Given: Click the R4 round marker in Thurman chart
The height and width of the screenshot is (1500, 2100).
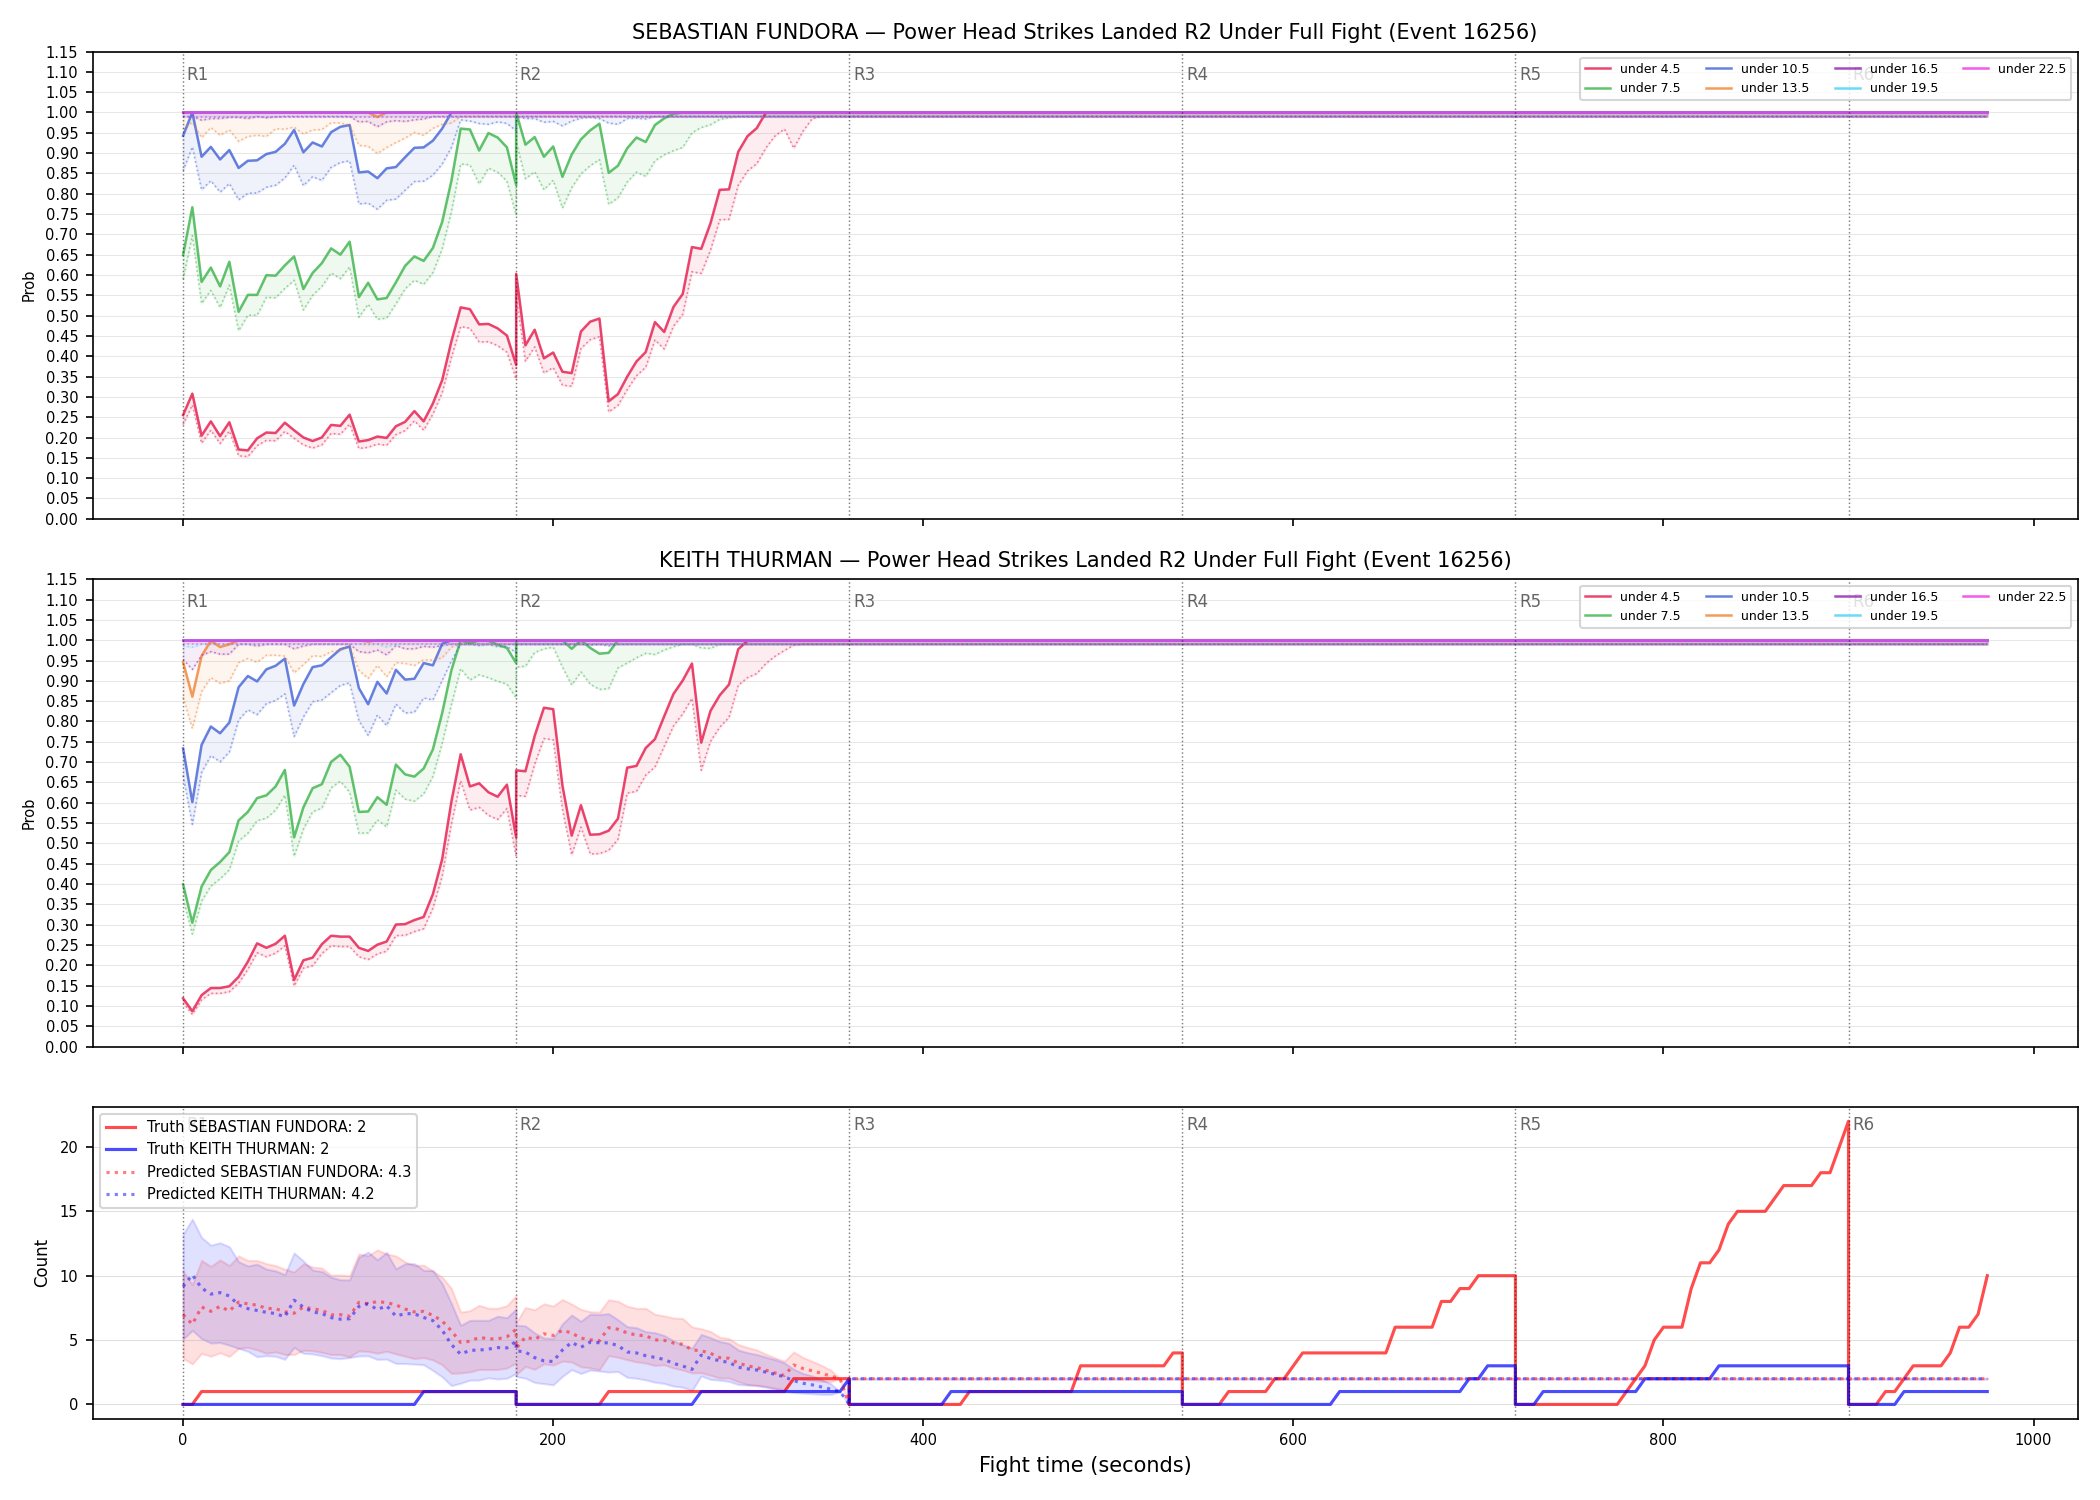Looking at the screenshot, I should 1197,601.
